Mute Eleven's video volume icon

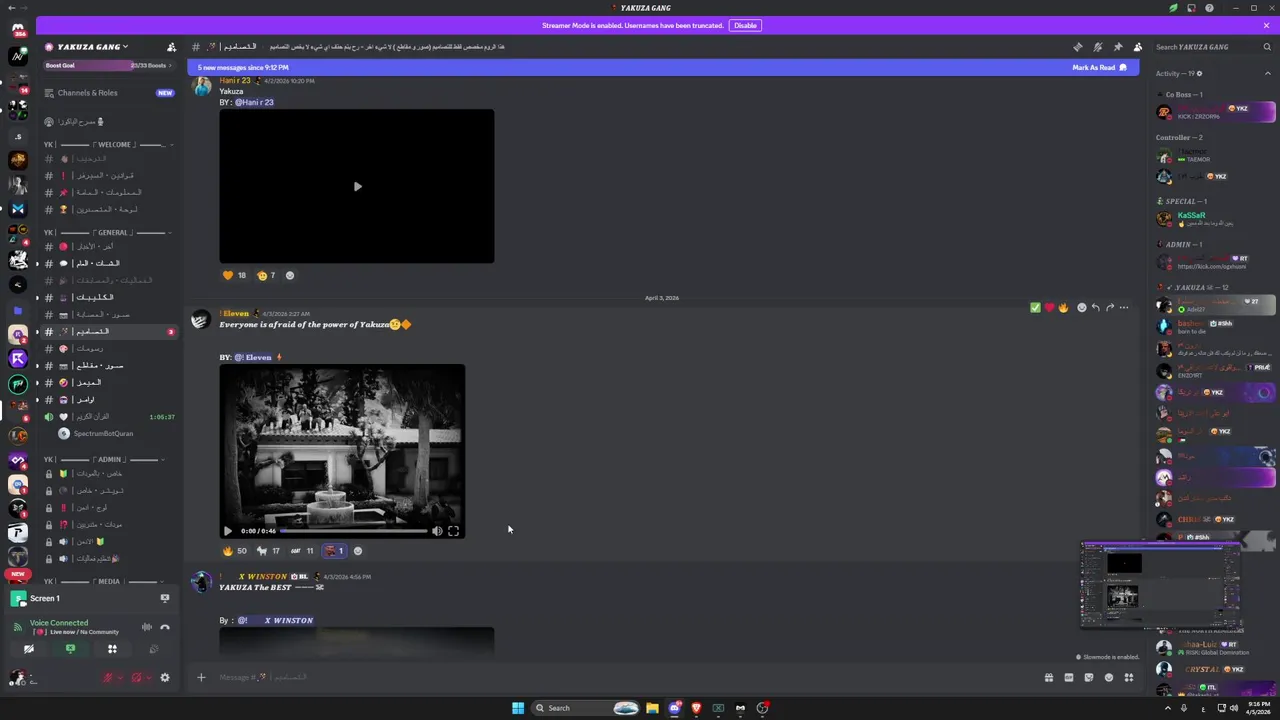tap(437, 531)
